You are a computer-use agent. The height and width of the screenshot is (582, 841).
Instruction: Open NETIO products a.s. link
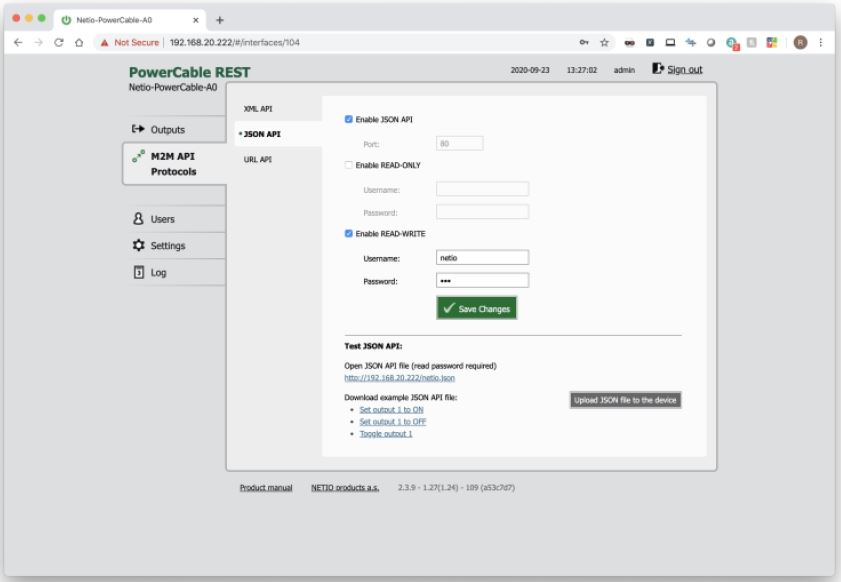(345, 488)
